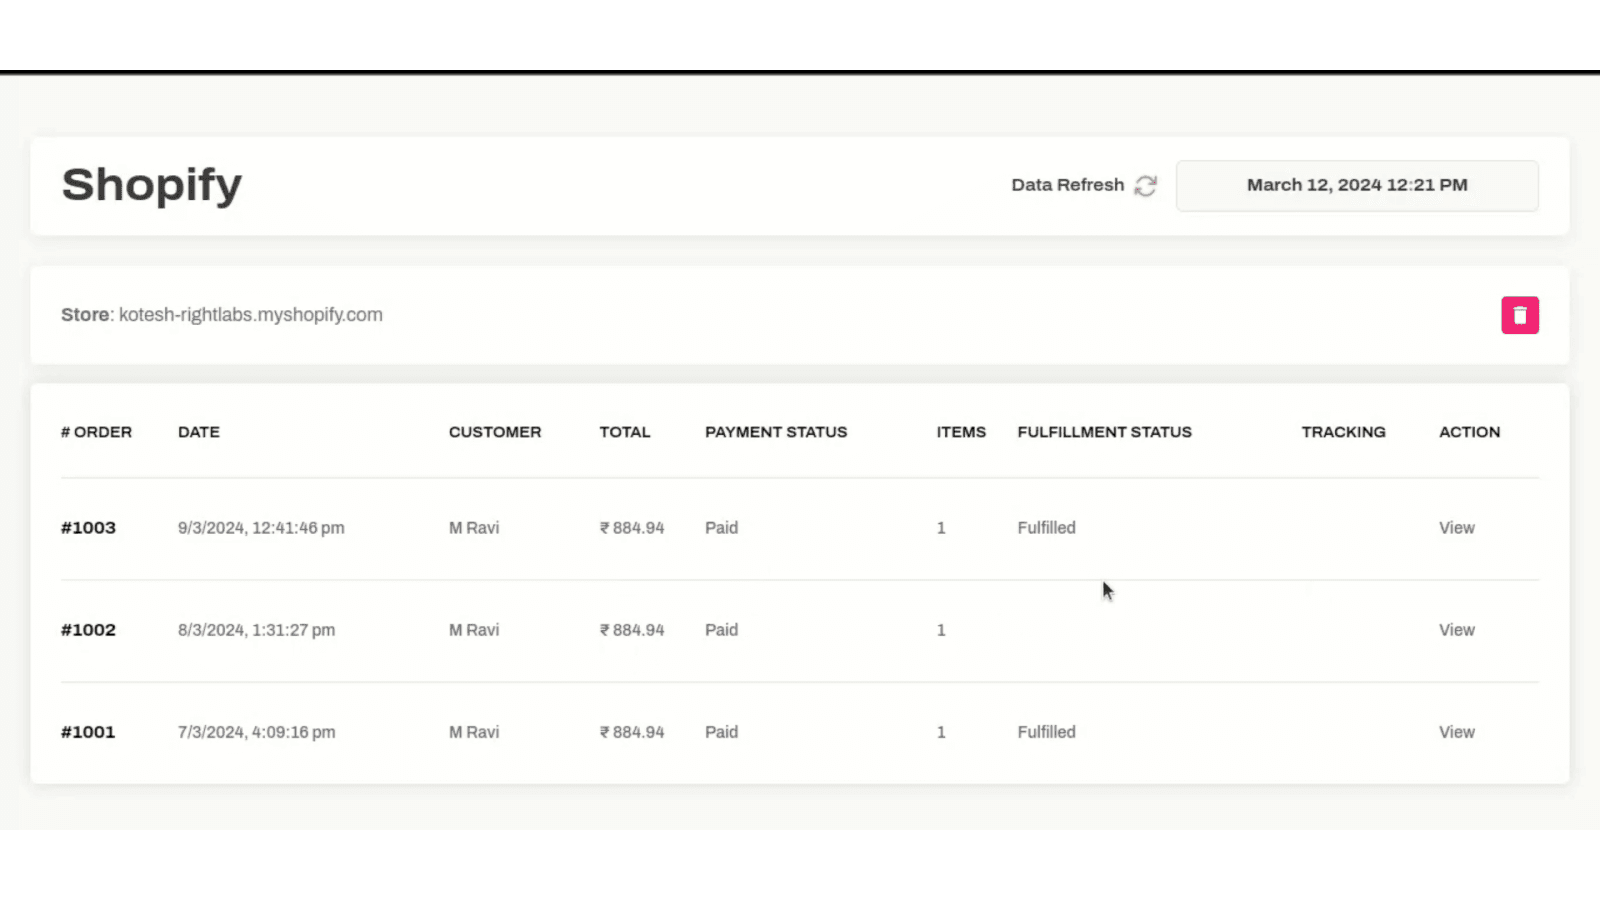Click the TRACKING column header
1600x900 pixels.
pyautogui.click(x=1343, y=432)
